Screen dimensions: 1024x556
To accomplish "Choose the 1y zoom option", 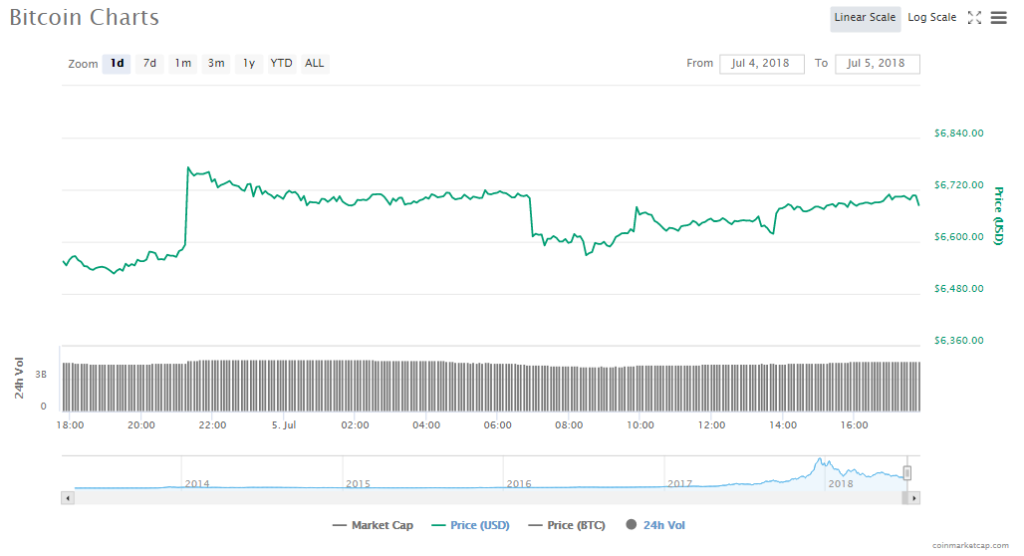I will click(248, 63).
